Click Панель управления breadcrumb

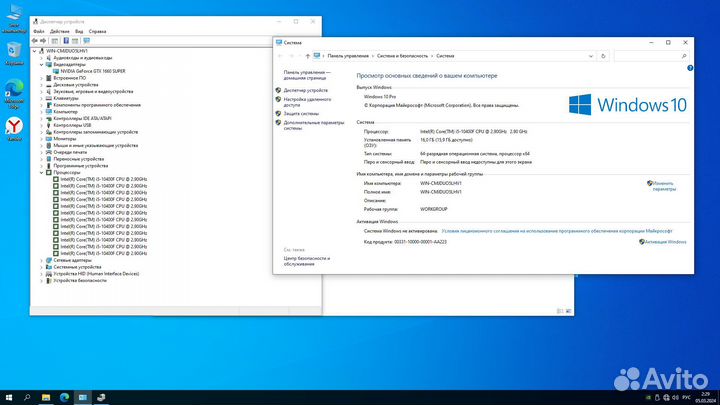pyautogui.click(x=348, y=56)
